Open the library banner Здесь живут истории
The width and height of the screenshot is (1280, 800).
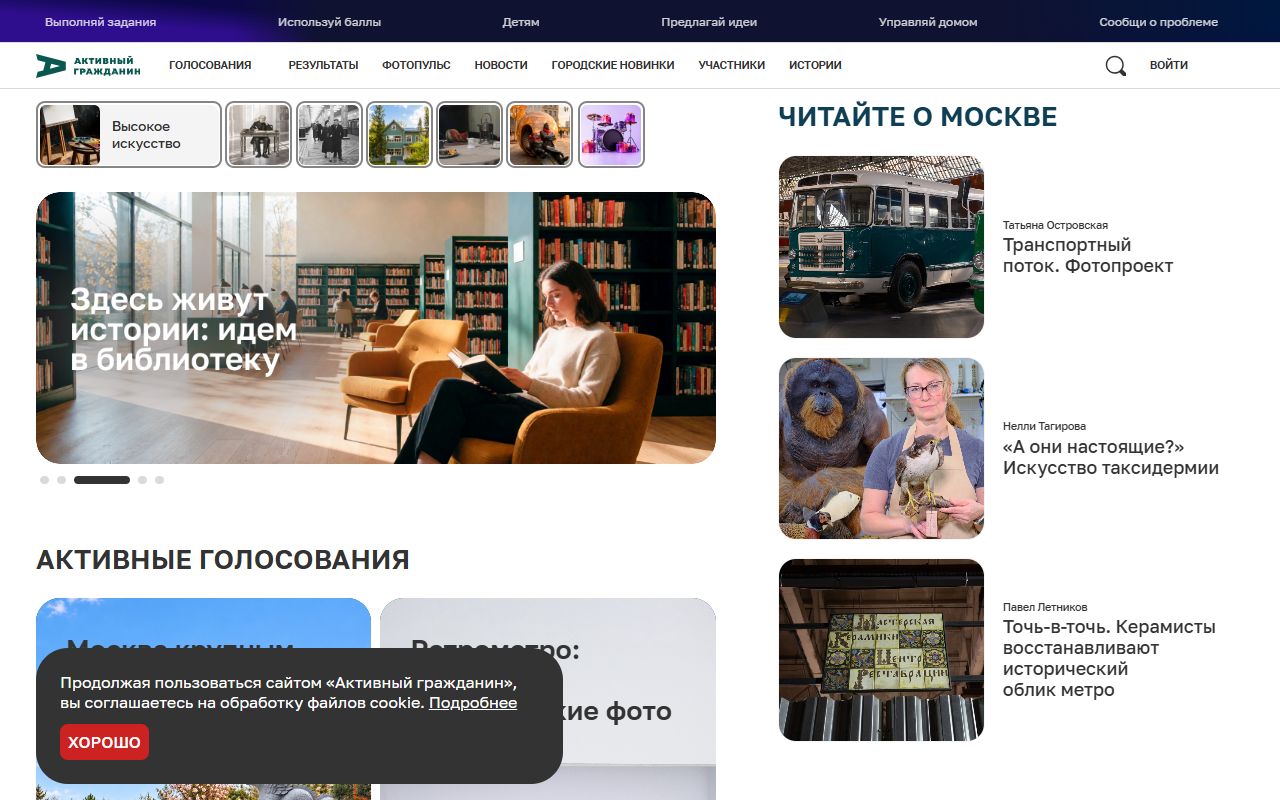point(376,328)
